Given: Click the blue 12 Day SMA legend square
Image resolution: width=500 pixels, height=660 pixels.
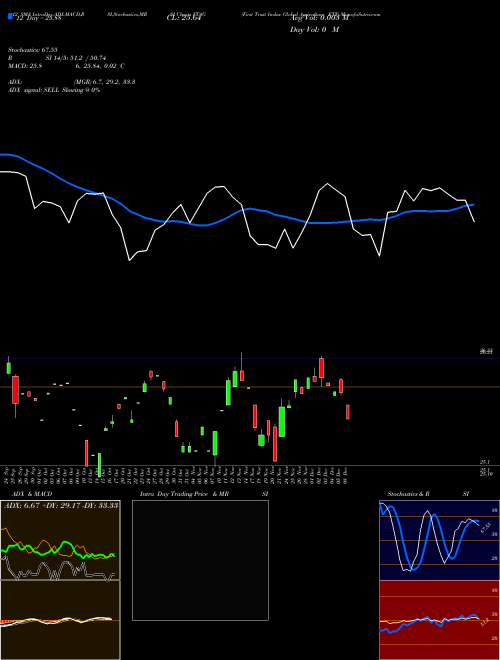Looking at the screenshot, I should [x=11, y=16].
